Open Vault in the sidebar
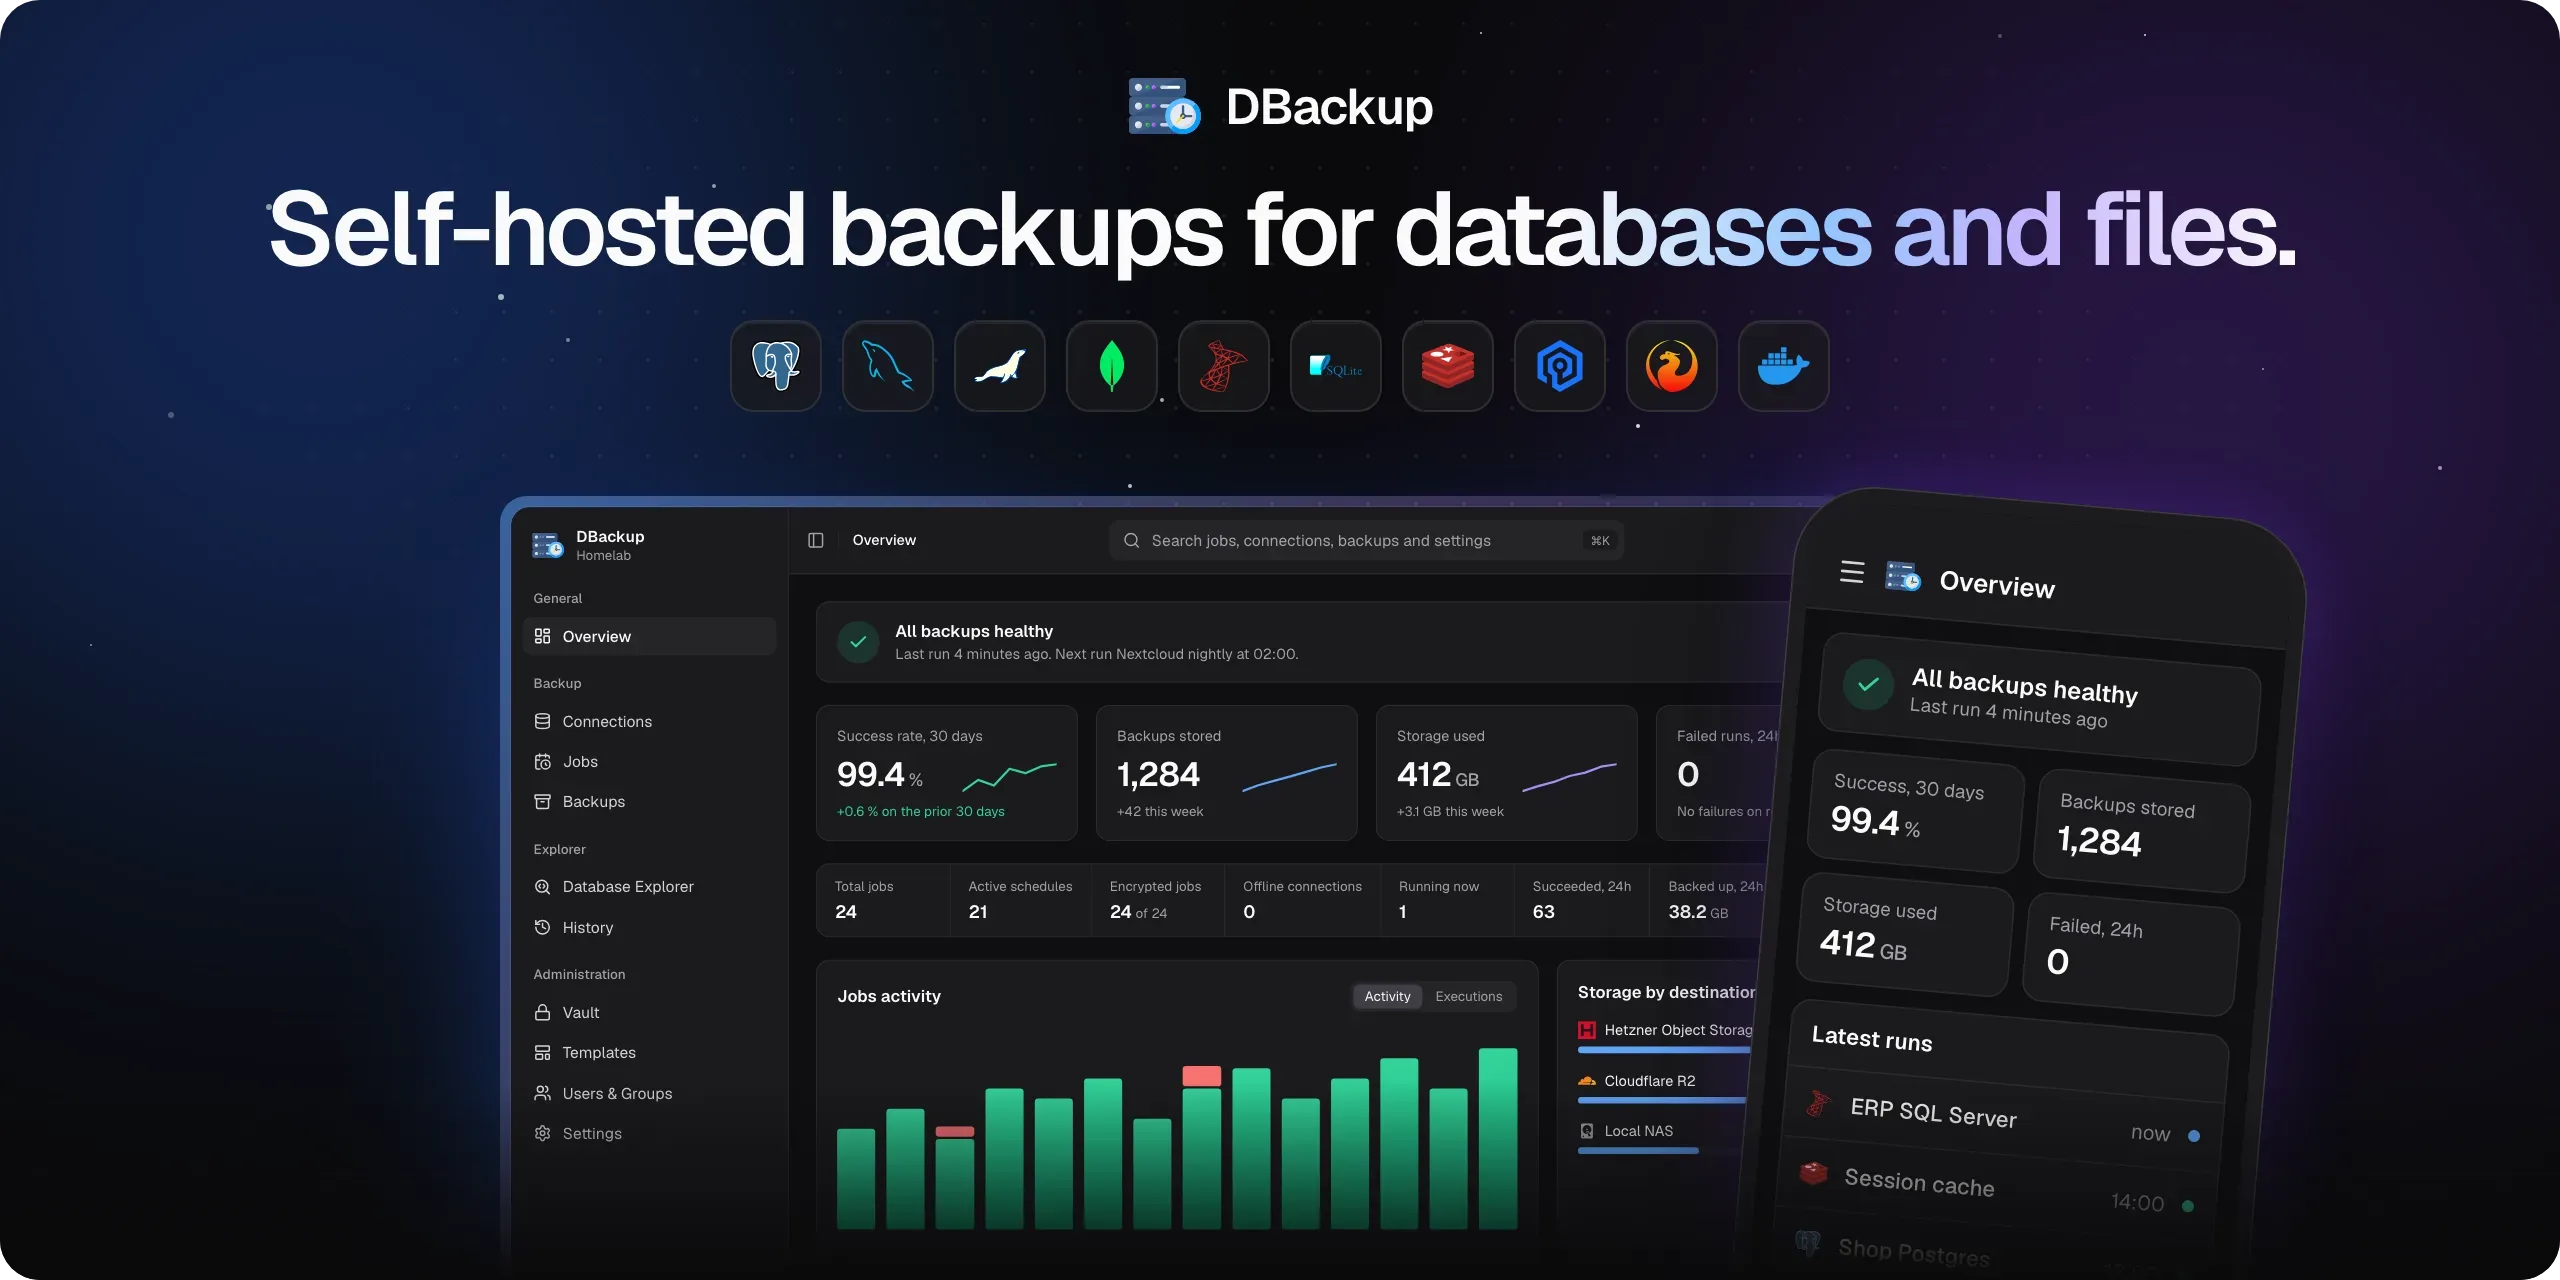Viewport: 2560px width, 1280px height. pyautogui.click(x=649, y=1012)
